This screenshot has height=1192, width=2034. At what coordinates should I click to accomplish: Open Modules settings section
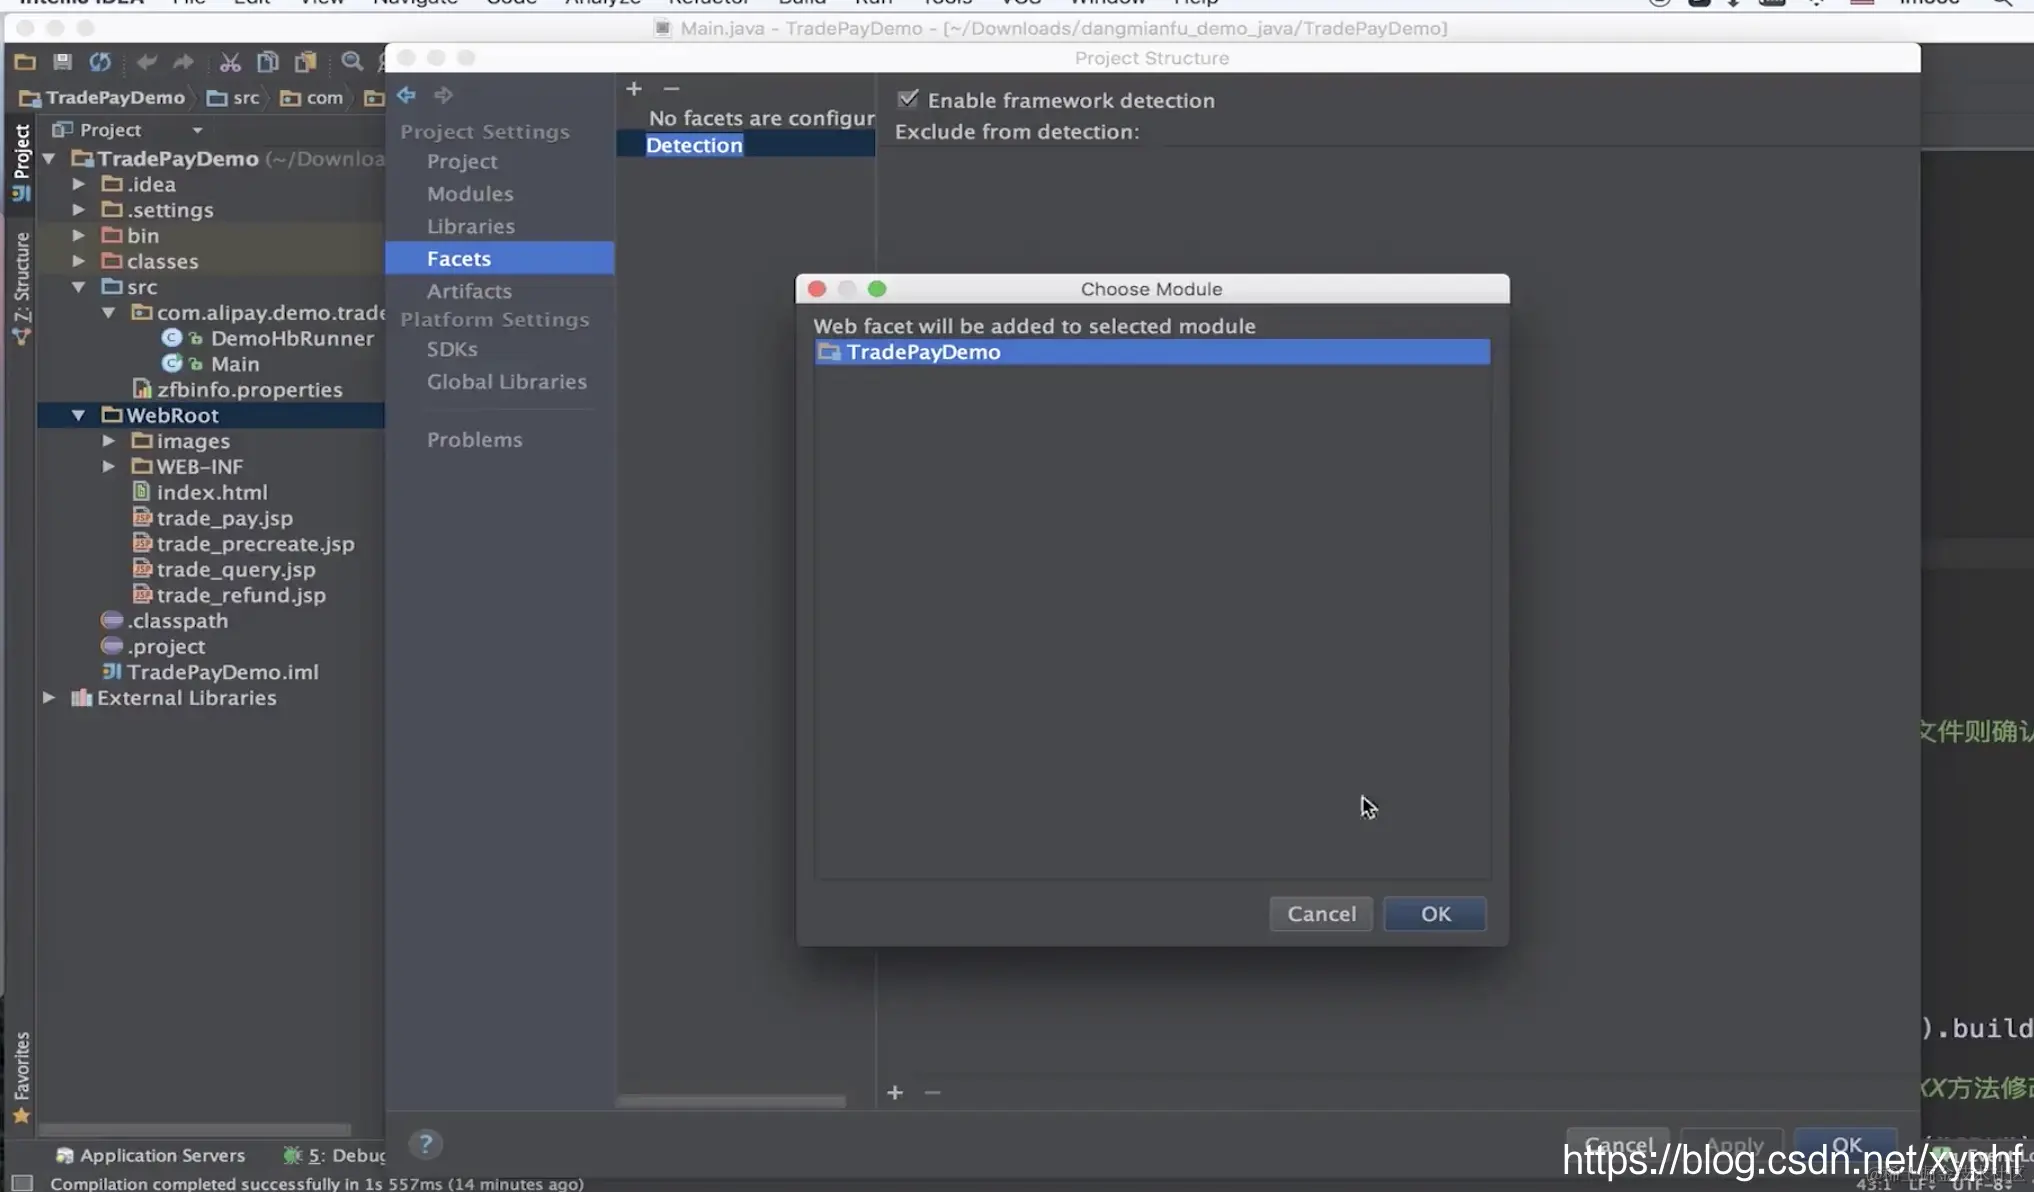tap(470, 194)
